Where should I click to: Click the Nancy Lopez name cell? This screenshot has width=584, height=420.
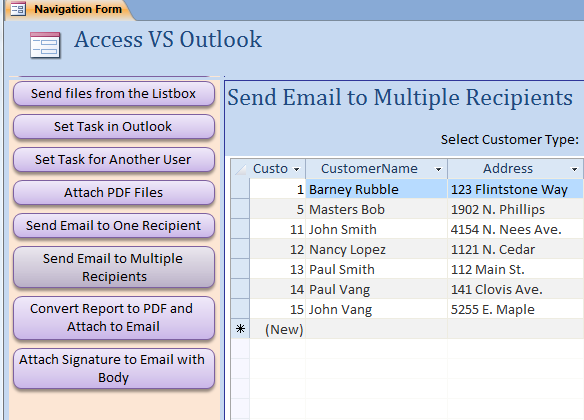coord(377,249)
